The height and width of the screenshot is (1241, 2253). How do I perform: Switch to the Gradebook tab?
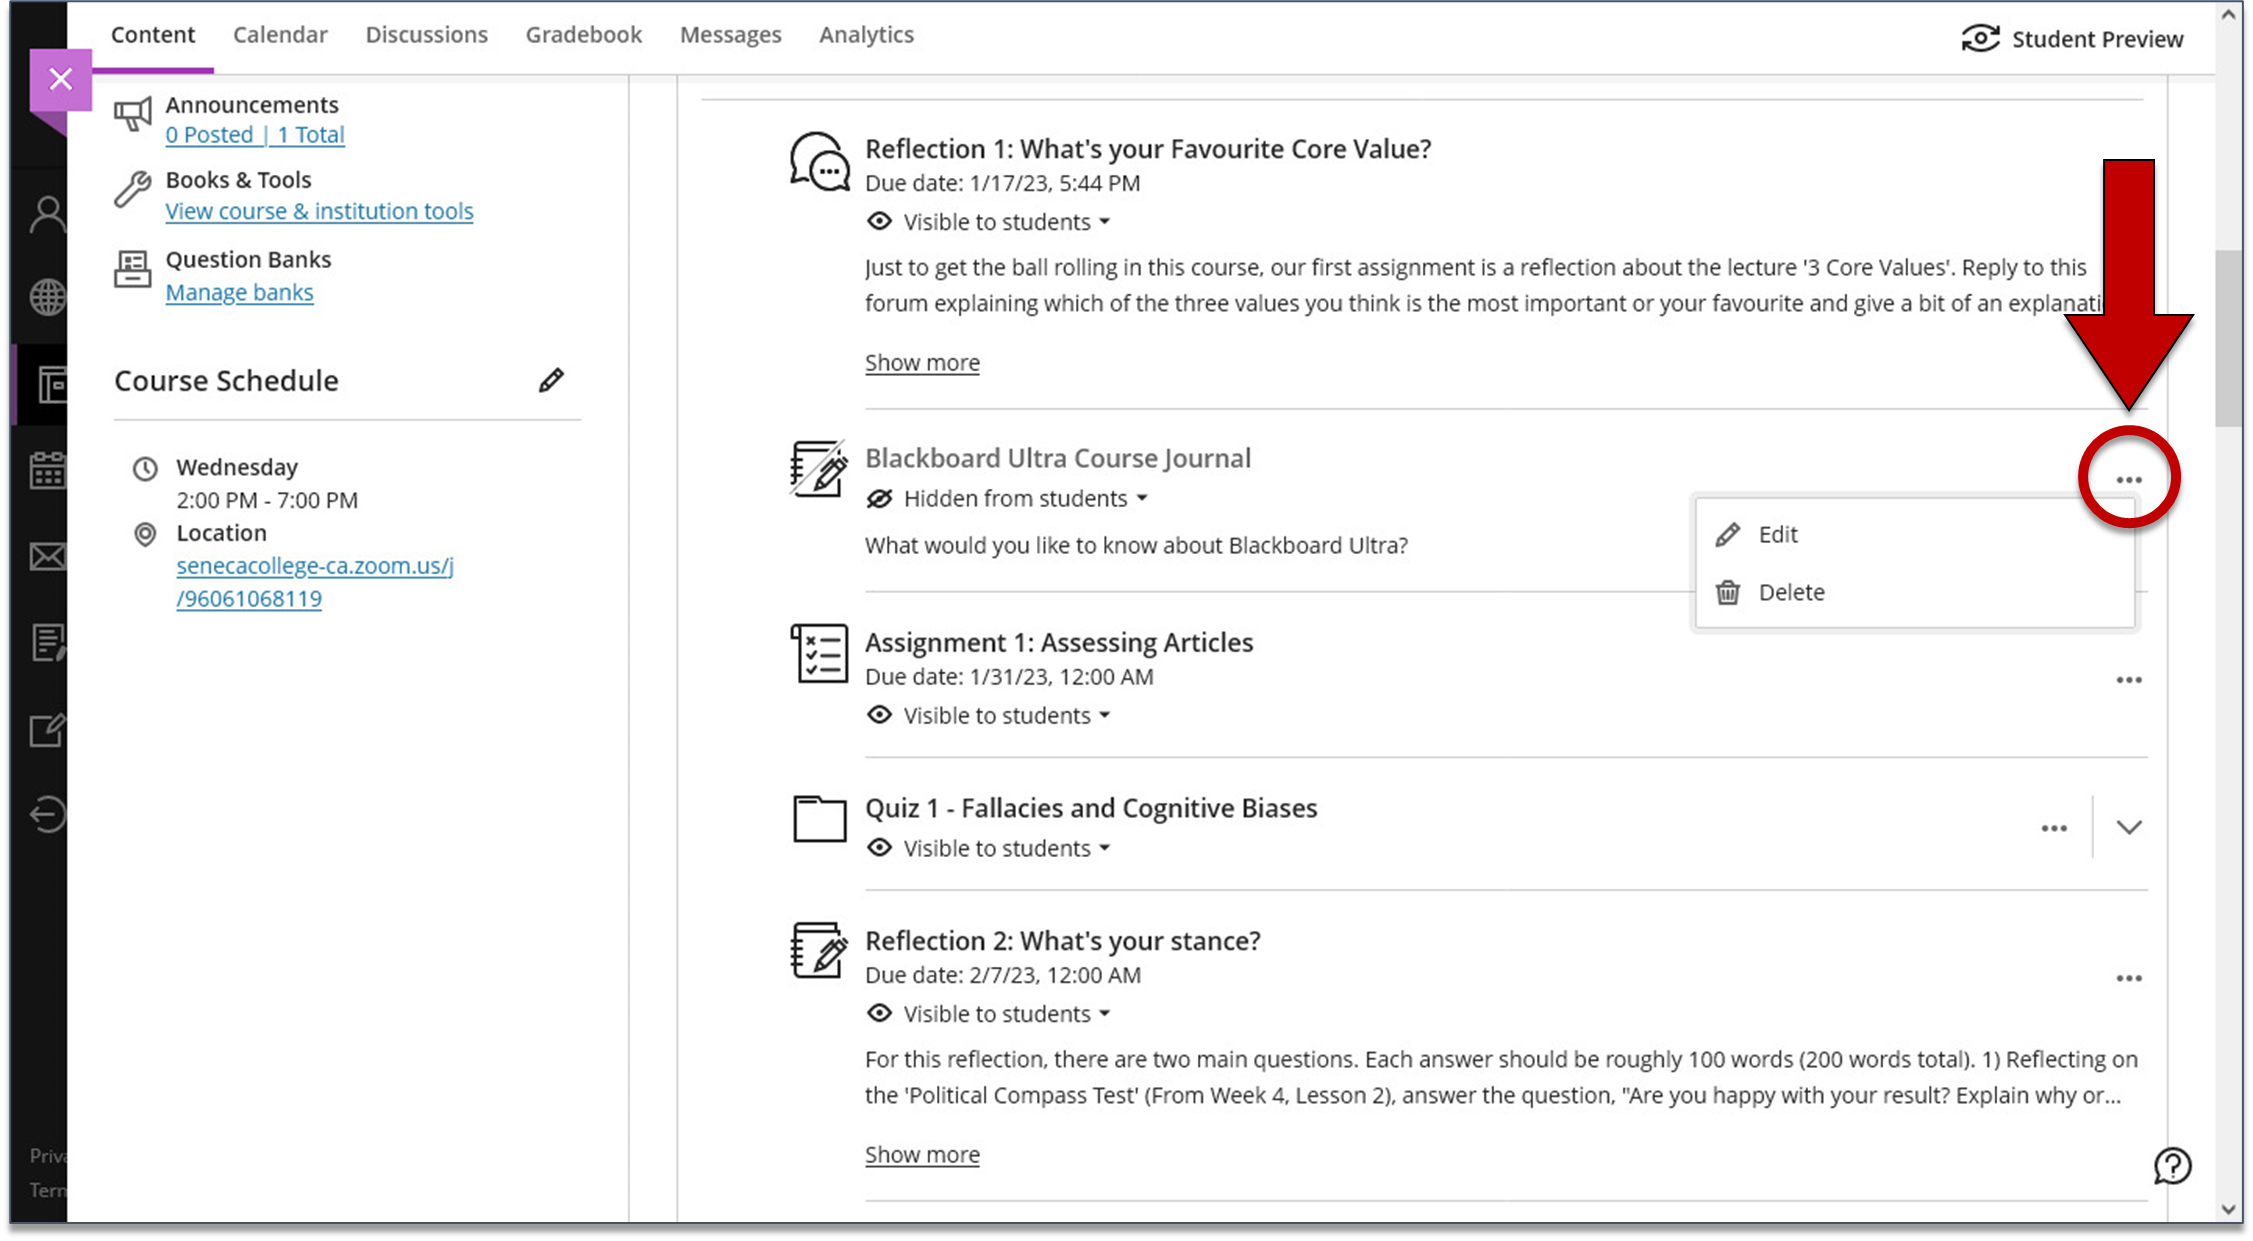(580, 34)
